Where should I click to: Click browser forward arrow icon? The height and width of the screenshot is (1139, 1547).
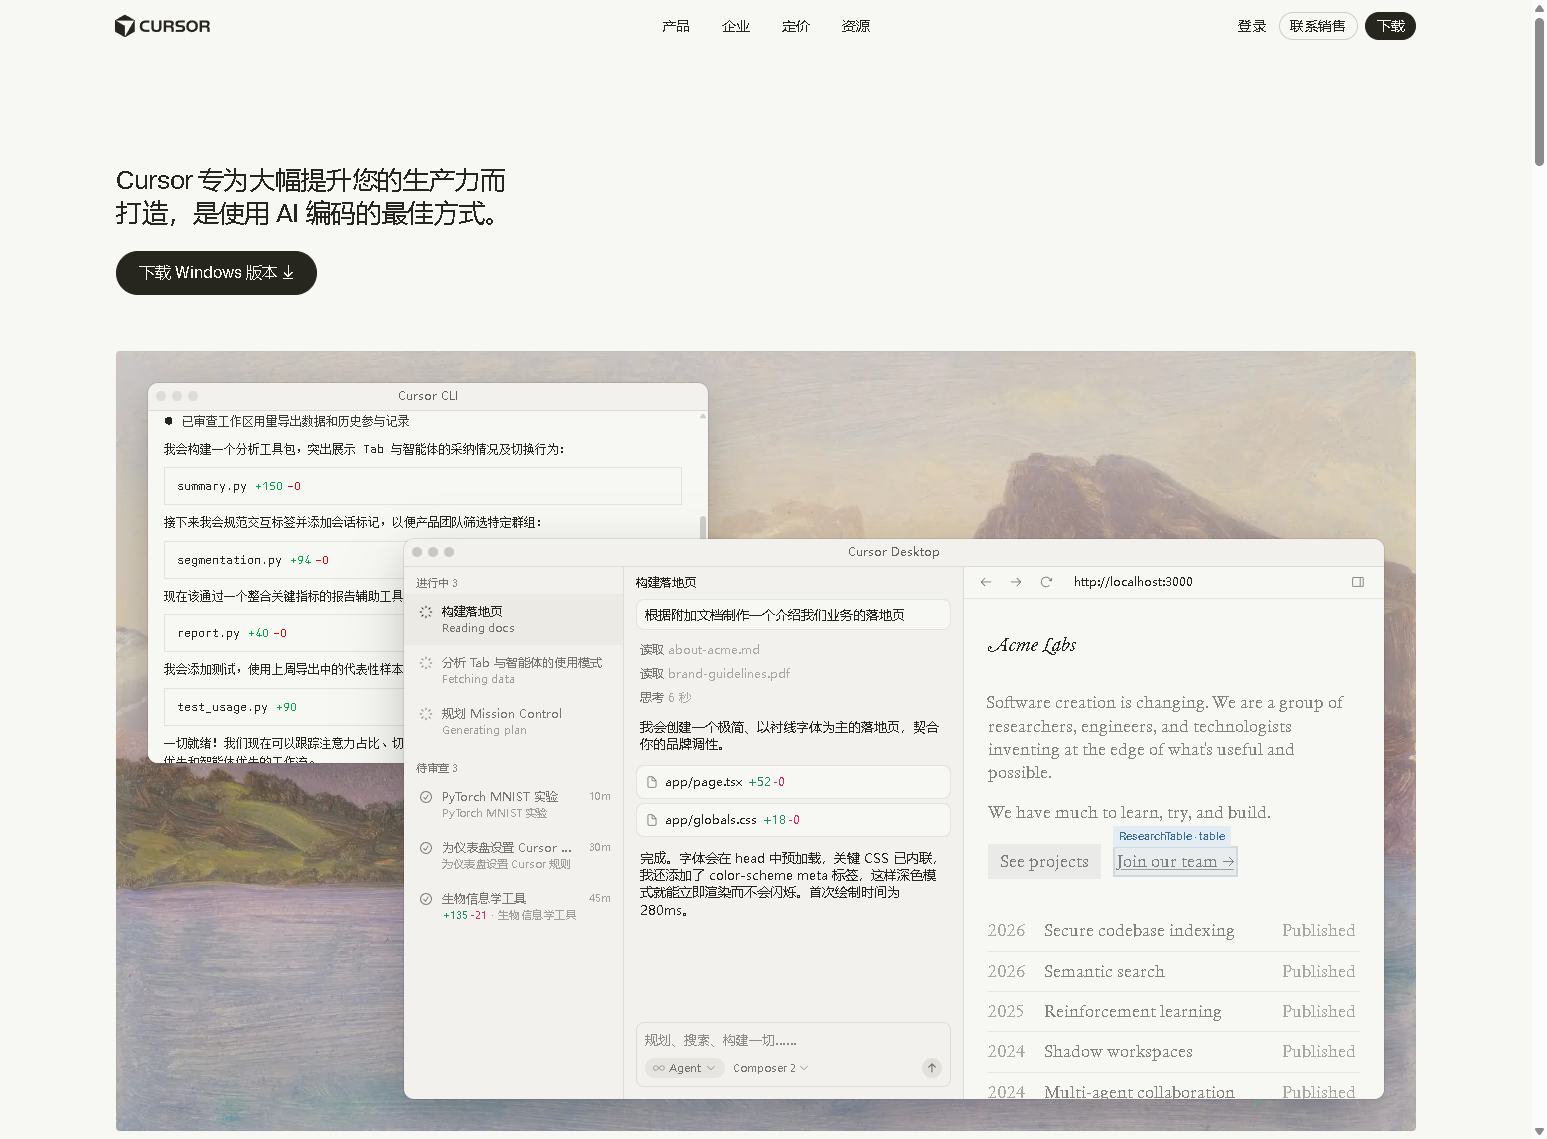1016,582
